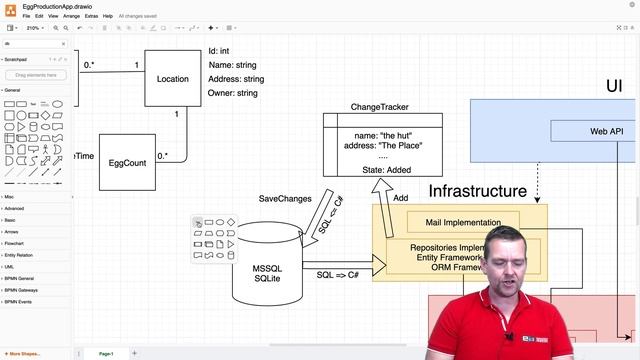This screenshot has width=640, height=360.
Task: Select the square shape in General palette
Action: 9,116
